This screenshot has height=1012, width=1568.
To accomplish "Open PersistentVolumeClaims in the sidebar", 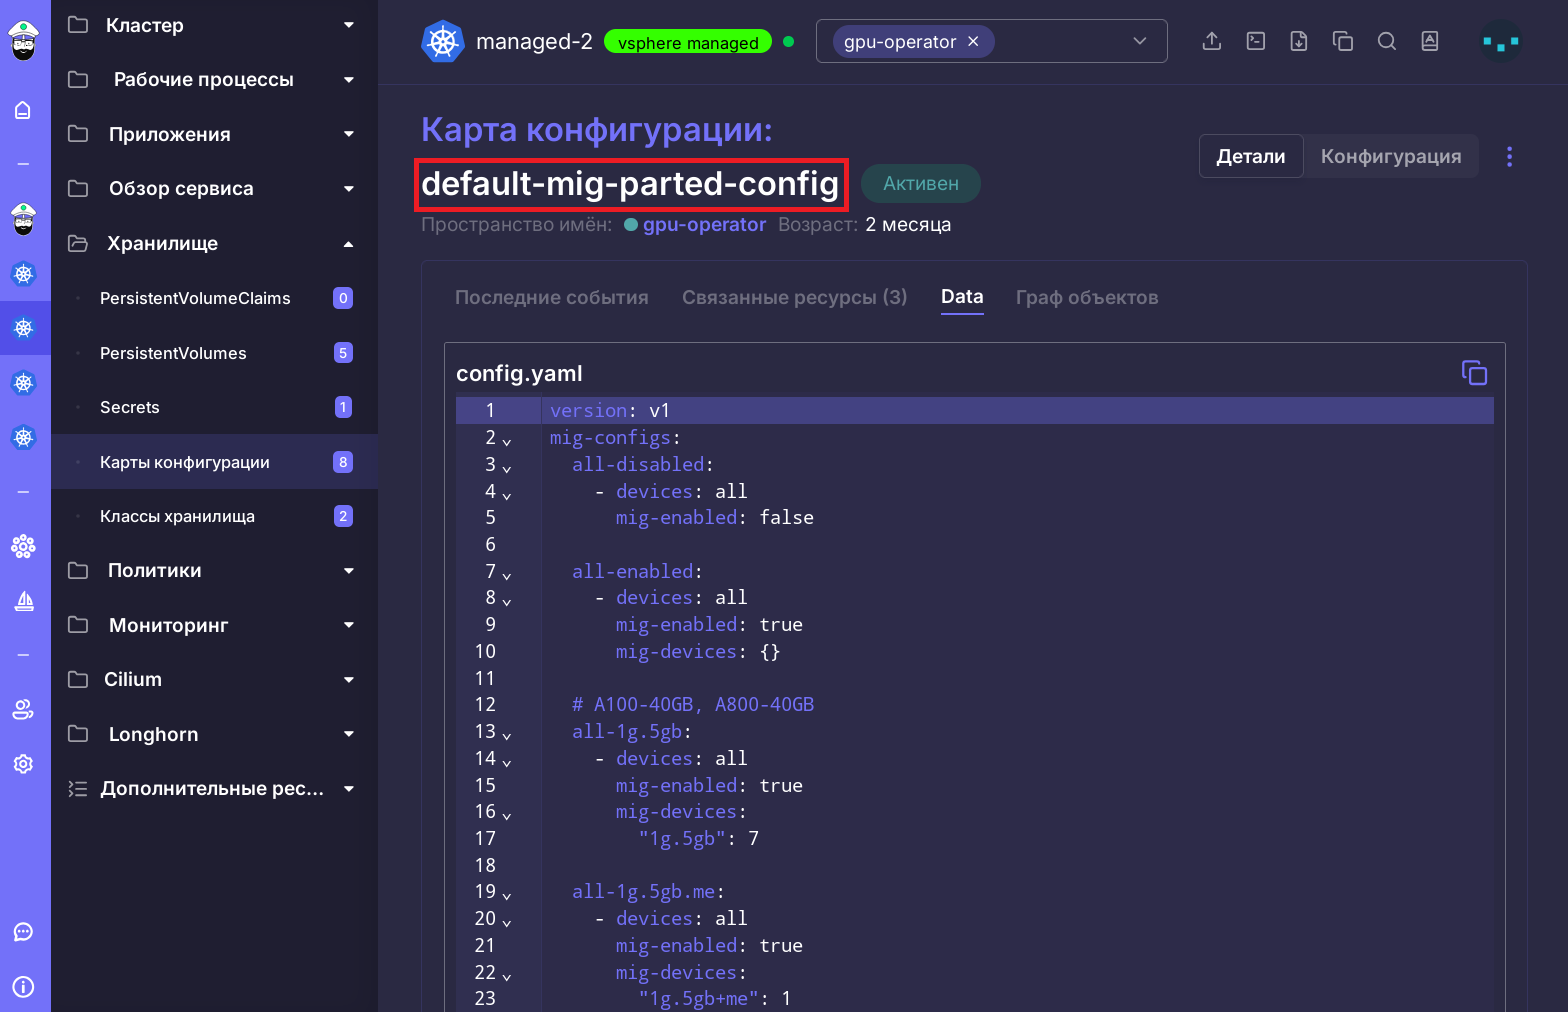I will [x=214, y=298].
